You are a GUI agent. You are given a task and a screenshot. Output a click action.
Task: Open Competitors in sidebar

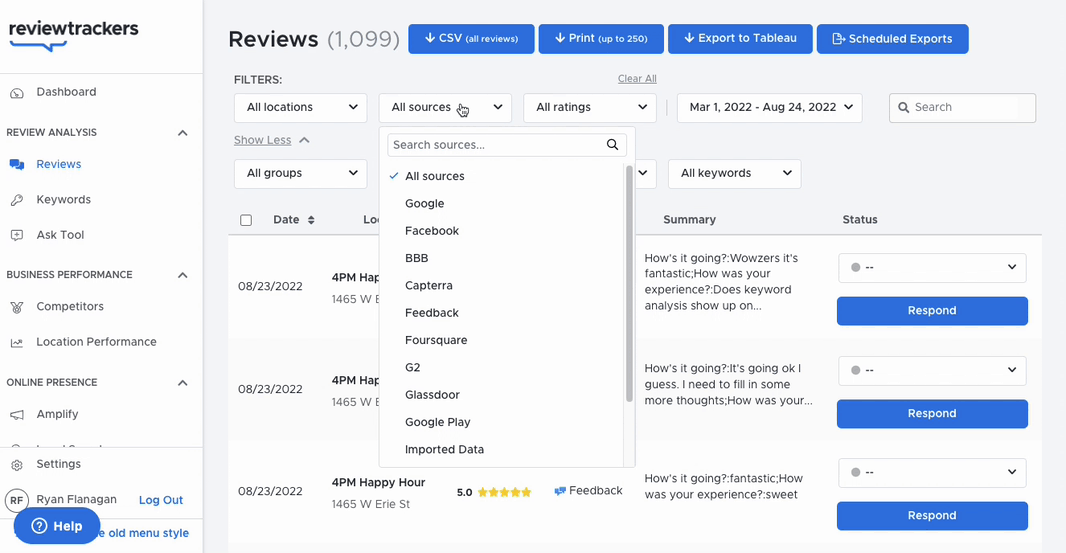[70, 307]
